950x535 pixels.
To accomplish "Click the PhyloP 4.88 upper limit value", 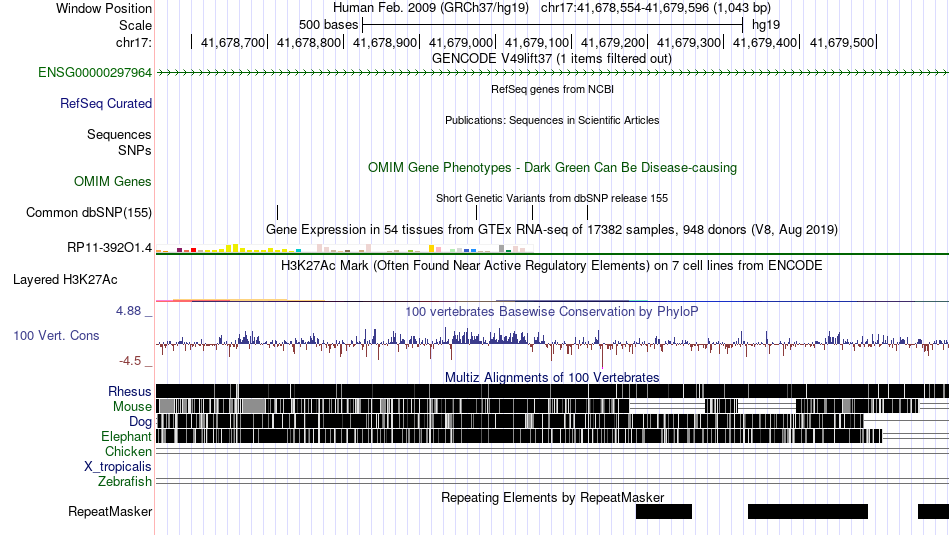I will (128, 311).
